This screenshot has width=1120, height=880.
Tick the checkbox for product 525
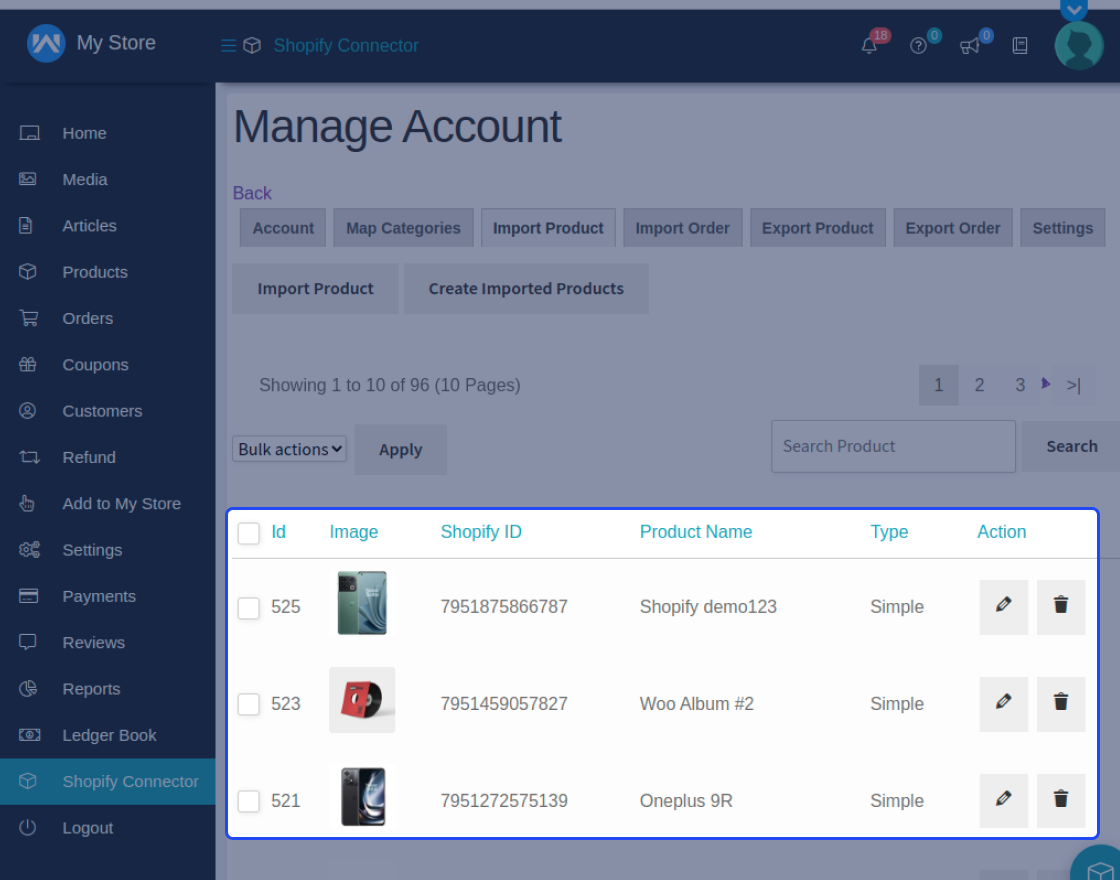[x=248, y=607]
